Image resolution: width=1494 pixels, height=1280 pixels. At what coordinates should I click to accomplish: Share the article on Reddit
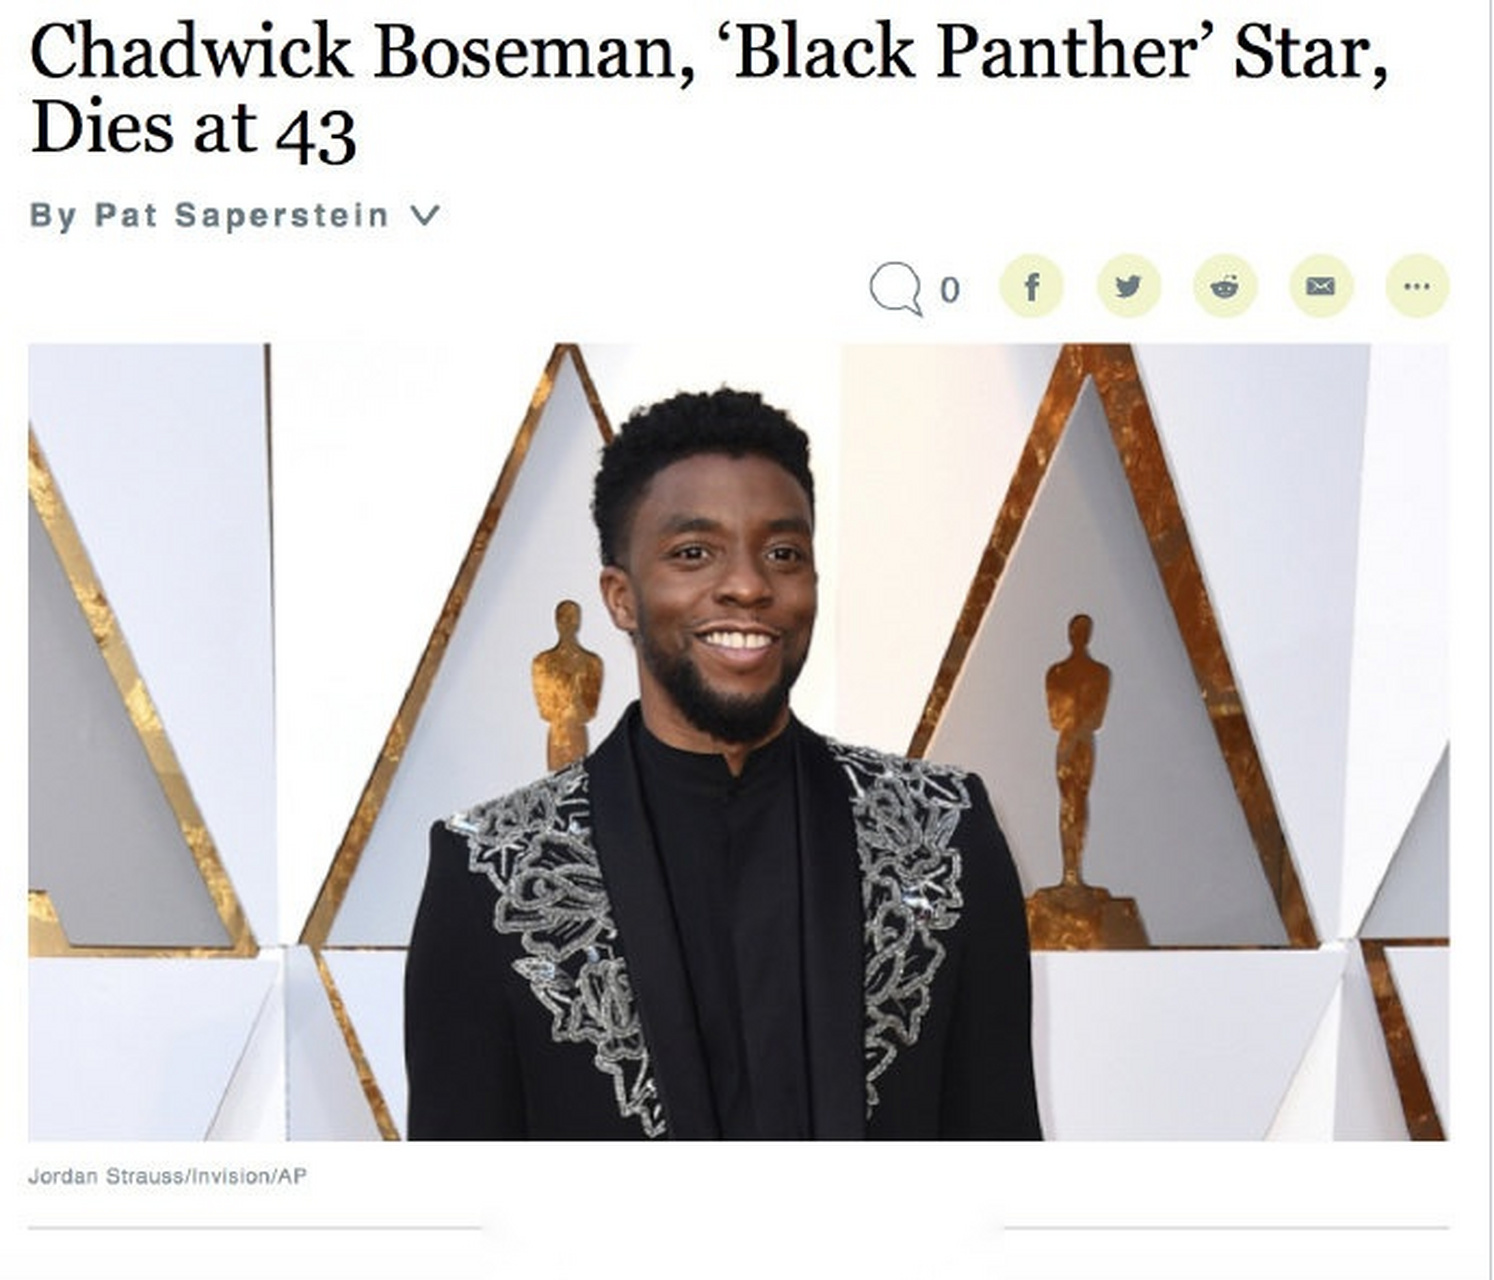1225,287
